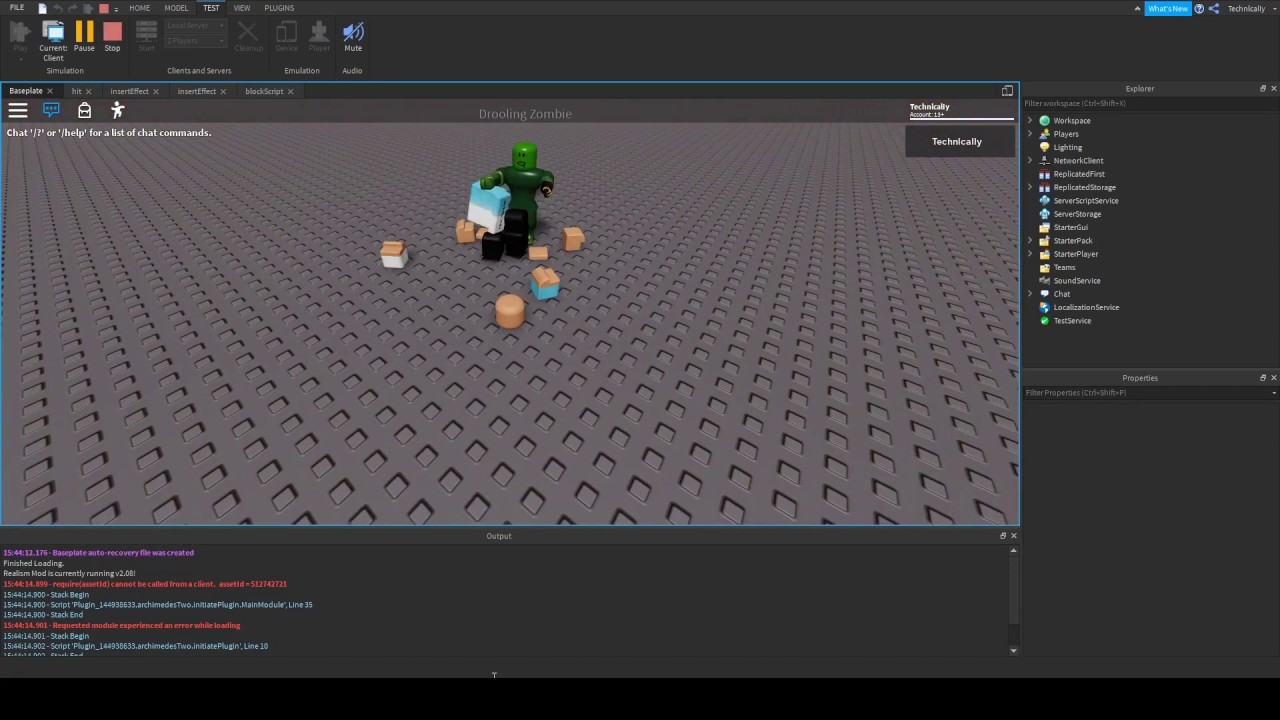This screenshot has height=720, width=1280.
Task: Pause the running simulation
Action: [84, 37]
